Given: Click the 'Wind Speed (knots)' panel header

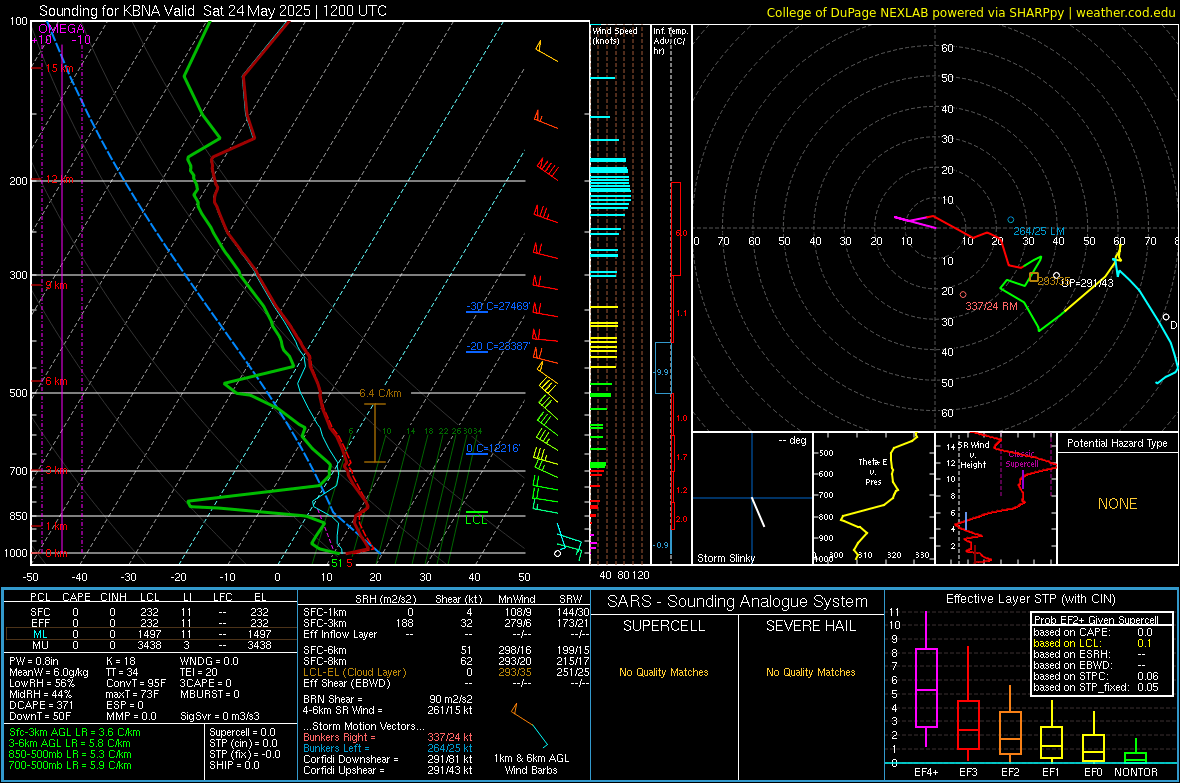Looking at the screenshot, I should 615,35.
